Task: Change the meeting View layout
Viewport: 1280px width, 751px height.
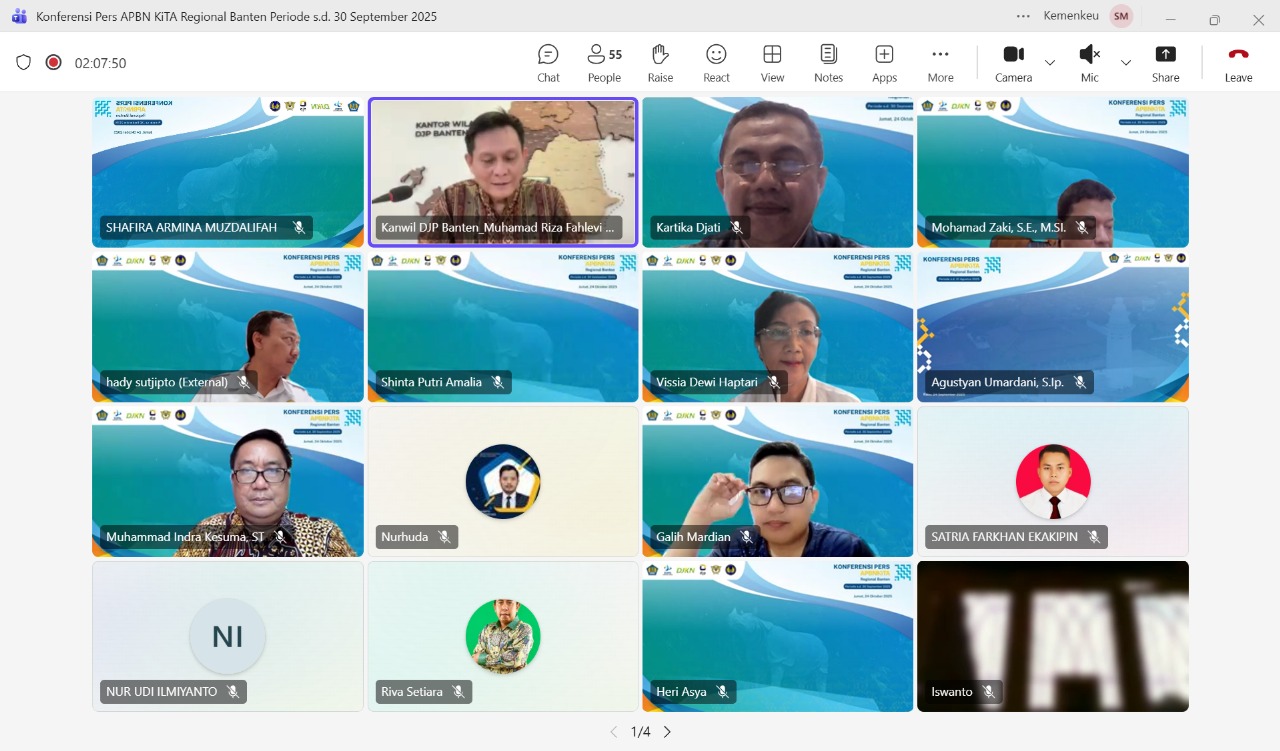Action: point(772,63)
